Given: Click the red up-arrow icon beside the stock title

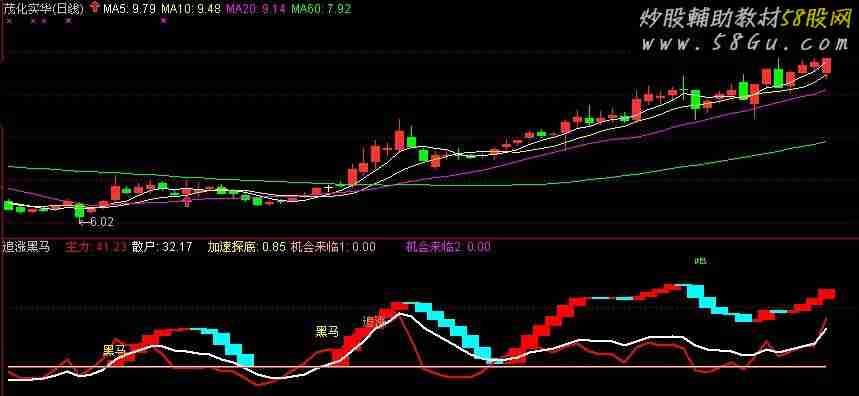Looking at the screenshot, I should click(95, 8).
